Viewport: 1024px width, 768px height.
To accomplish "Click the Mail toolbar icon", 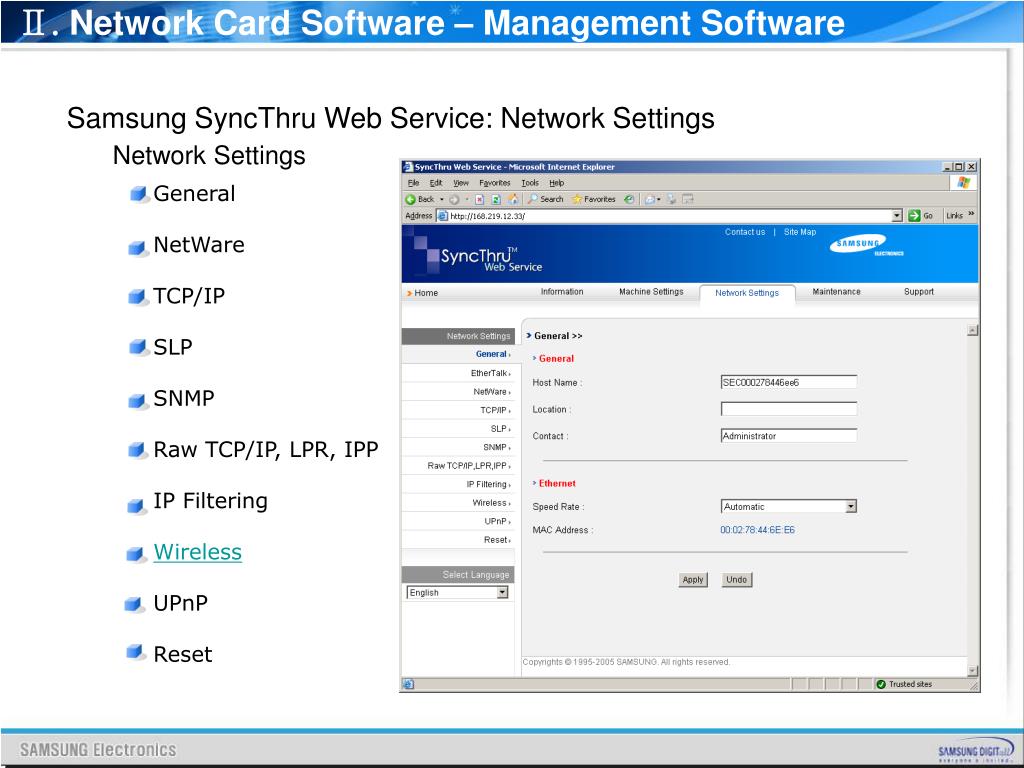I will pos(649,199).
